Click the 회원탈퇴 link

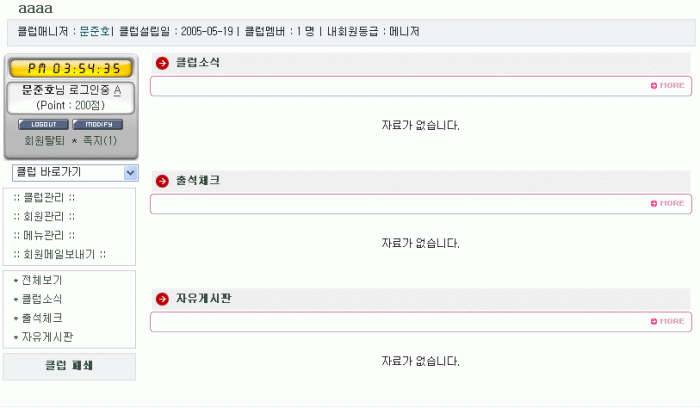coord(44,141)
